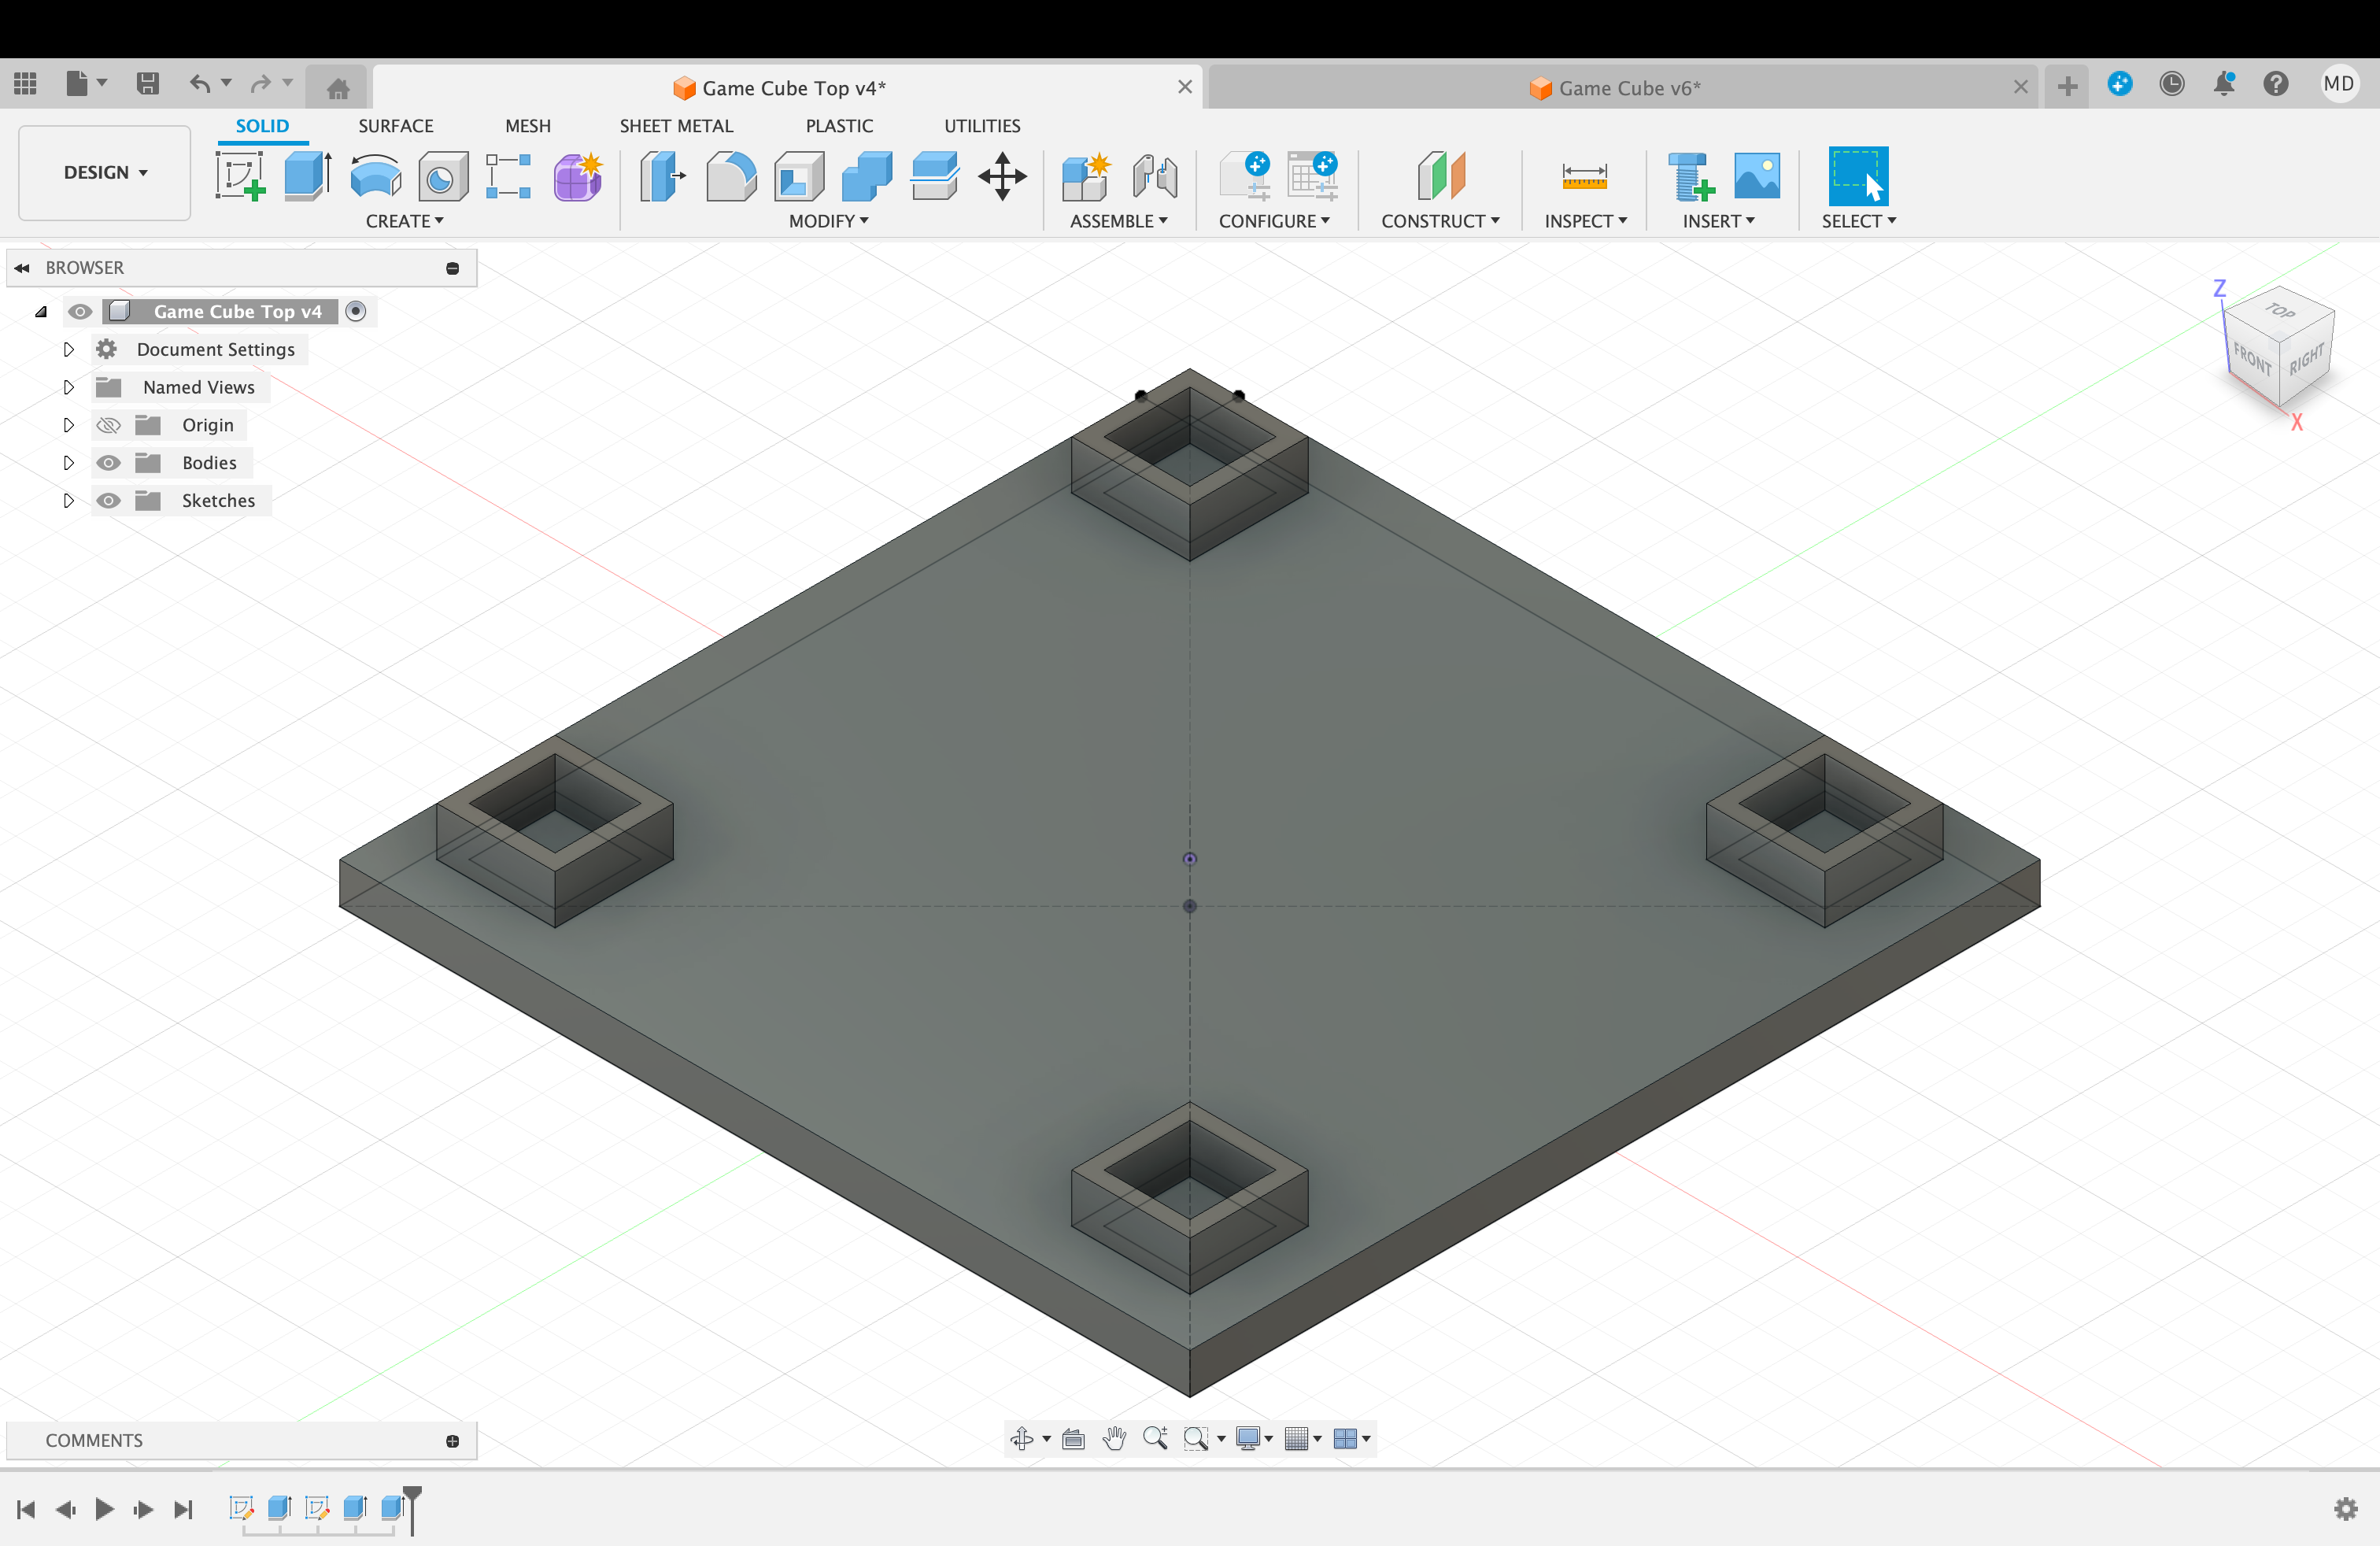Select the Create Sketch tool
The image size is (2380, 1546).
(x=240, y=177)
